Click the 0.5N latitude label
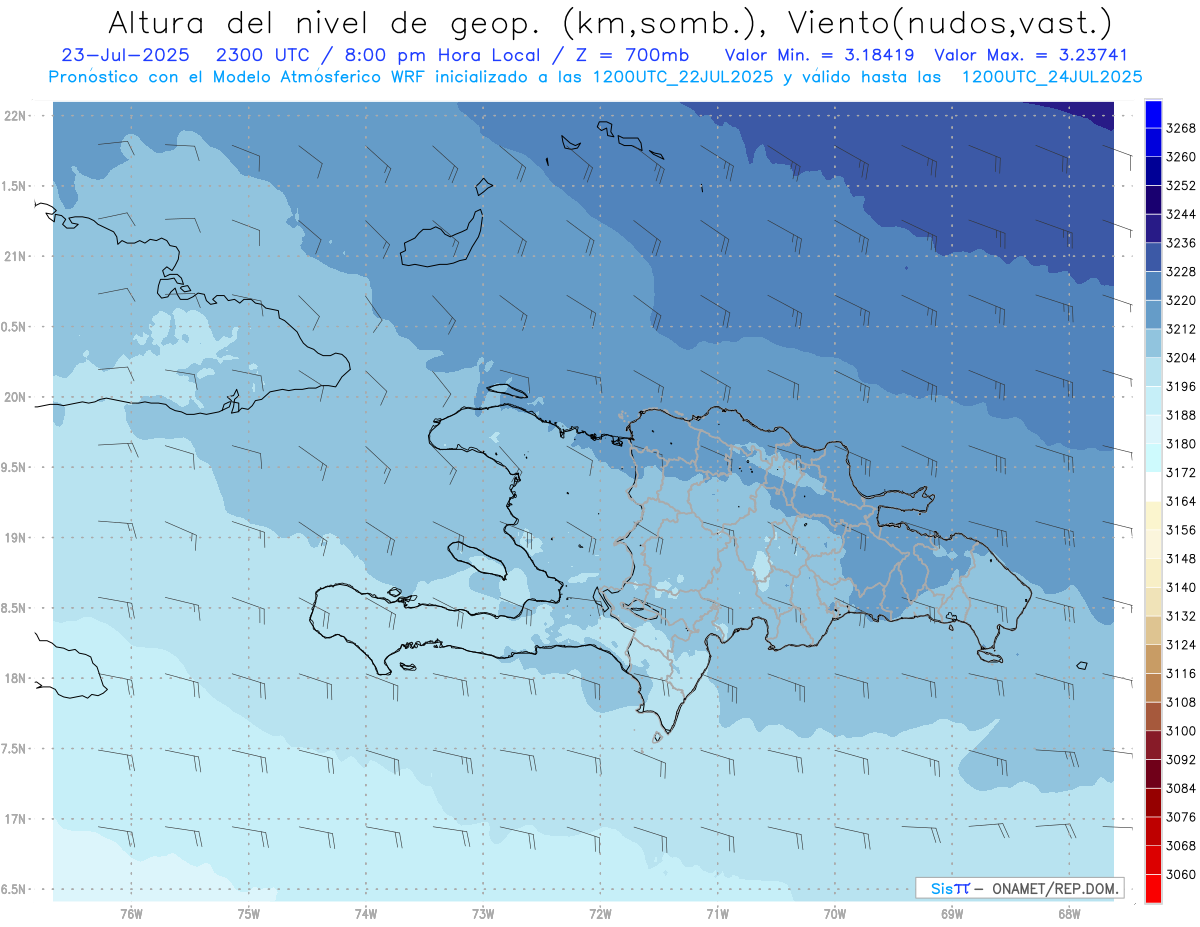 13,327
